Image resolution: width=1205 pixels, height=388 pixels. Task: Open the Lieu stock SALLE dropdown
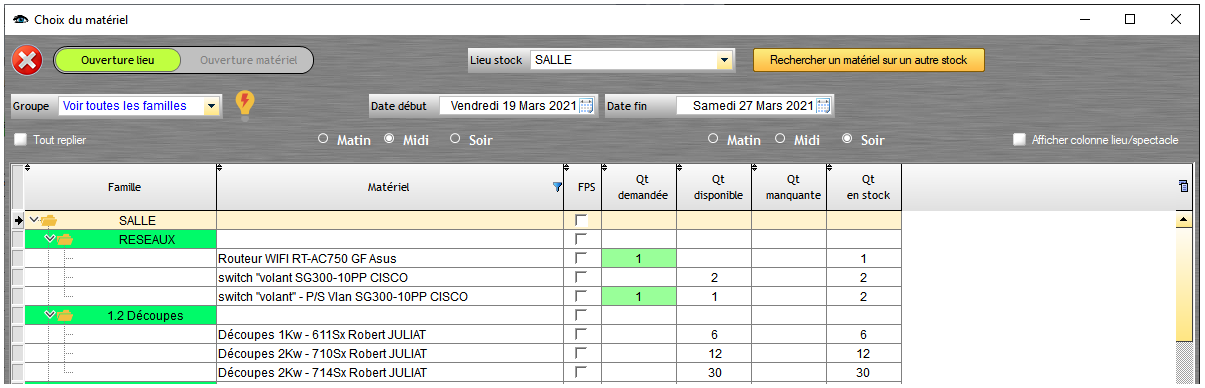(725, 60)
